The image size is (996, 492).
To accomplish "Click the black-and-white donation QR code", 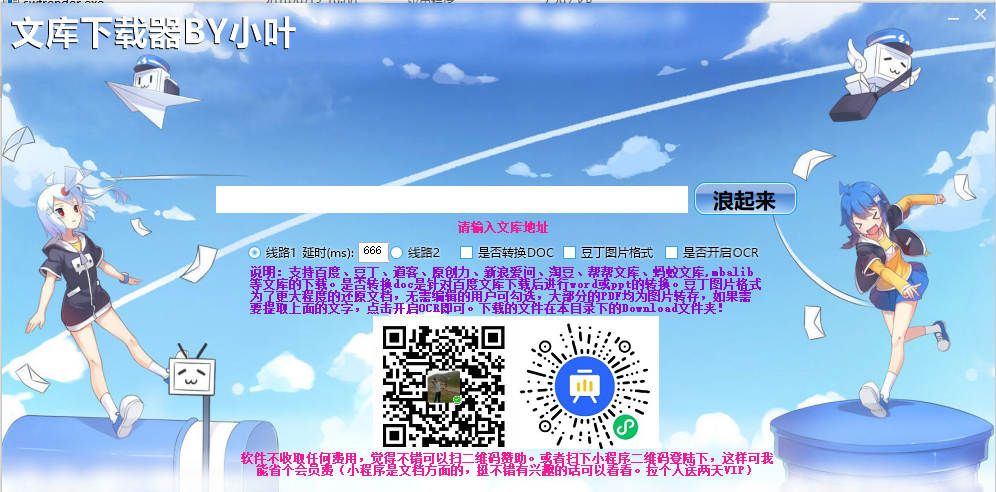I will (x=443, y=386).
